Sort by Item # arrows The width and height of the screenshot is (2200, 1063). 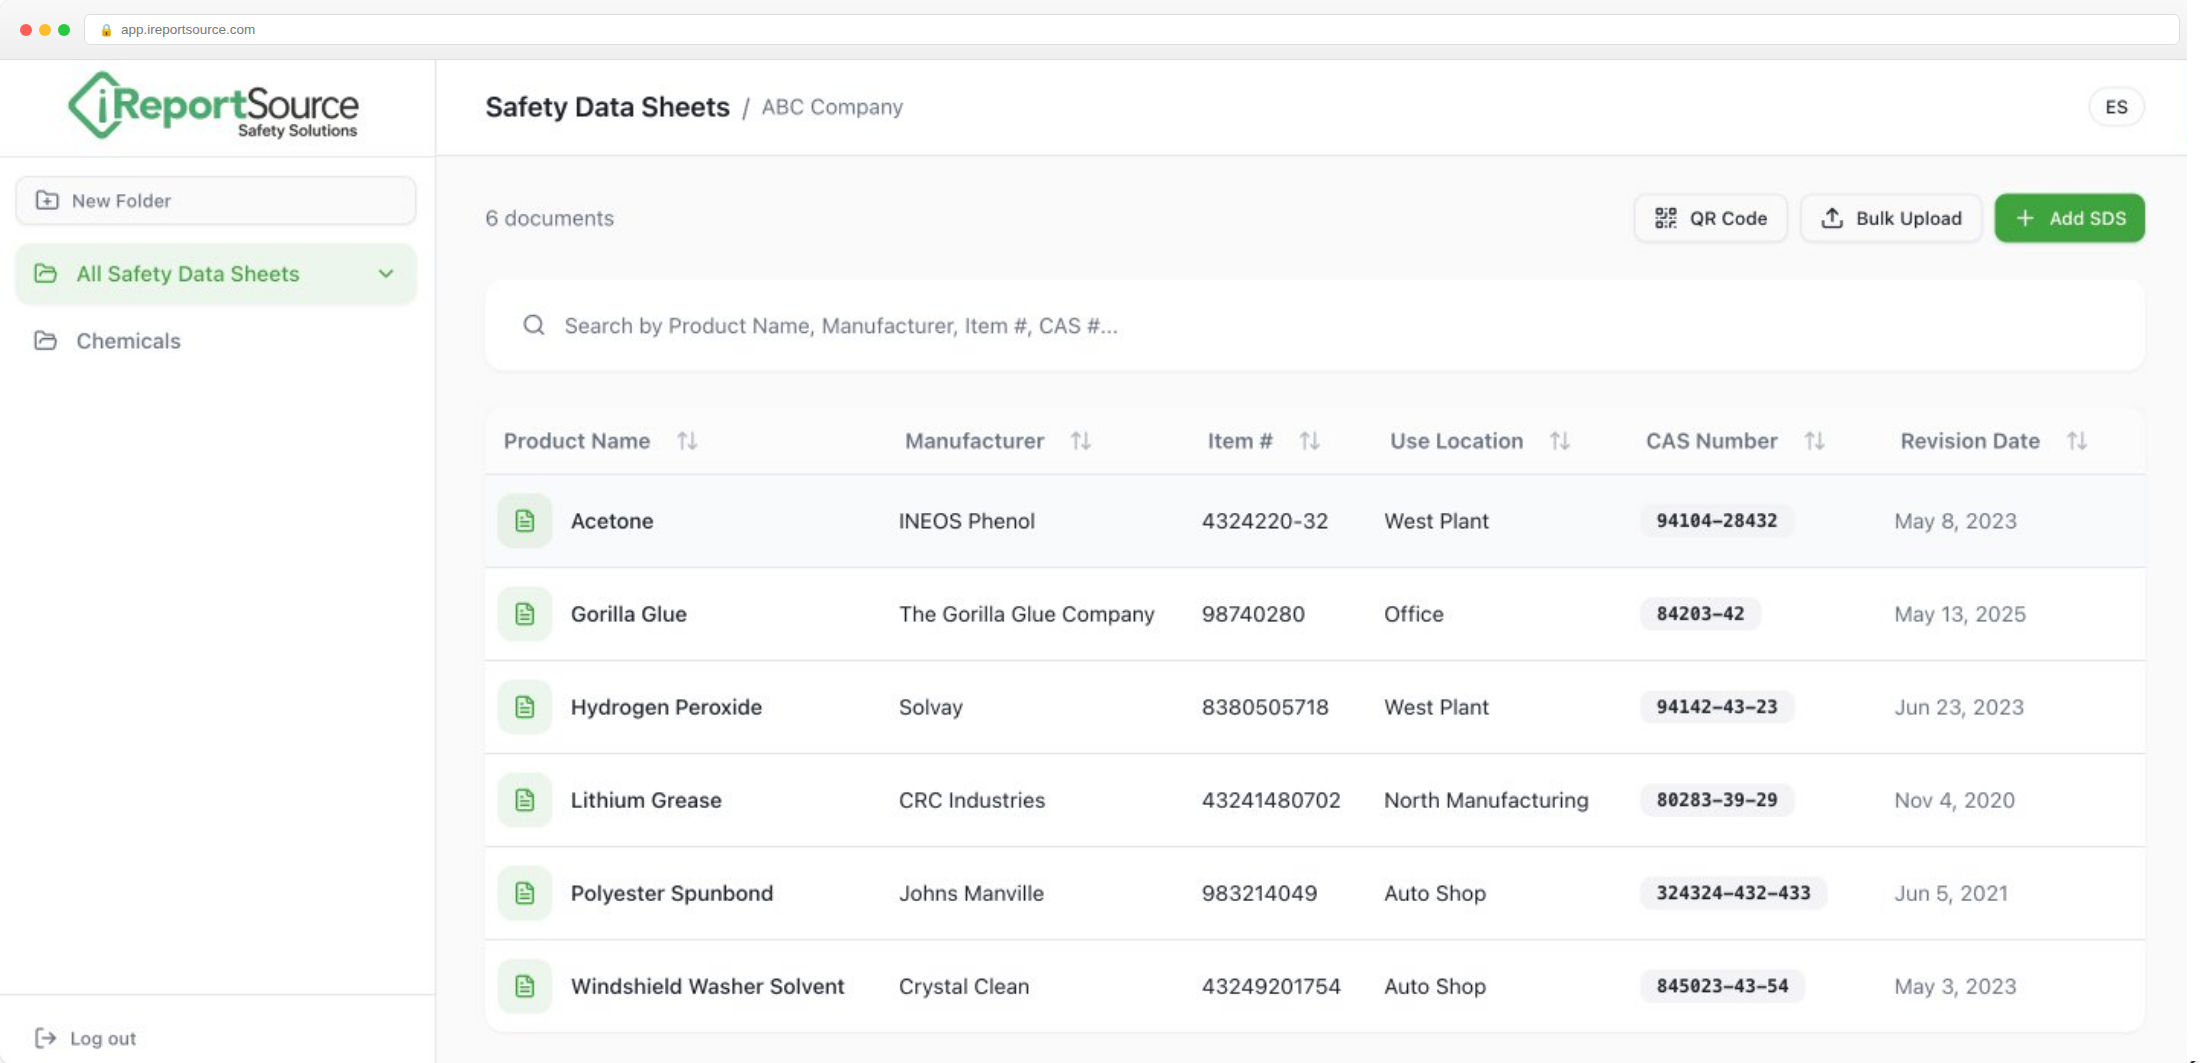pyautogui.click(x=1309, y=440)
